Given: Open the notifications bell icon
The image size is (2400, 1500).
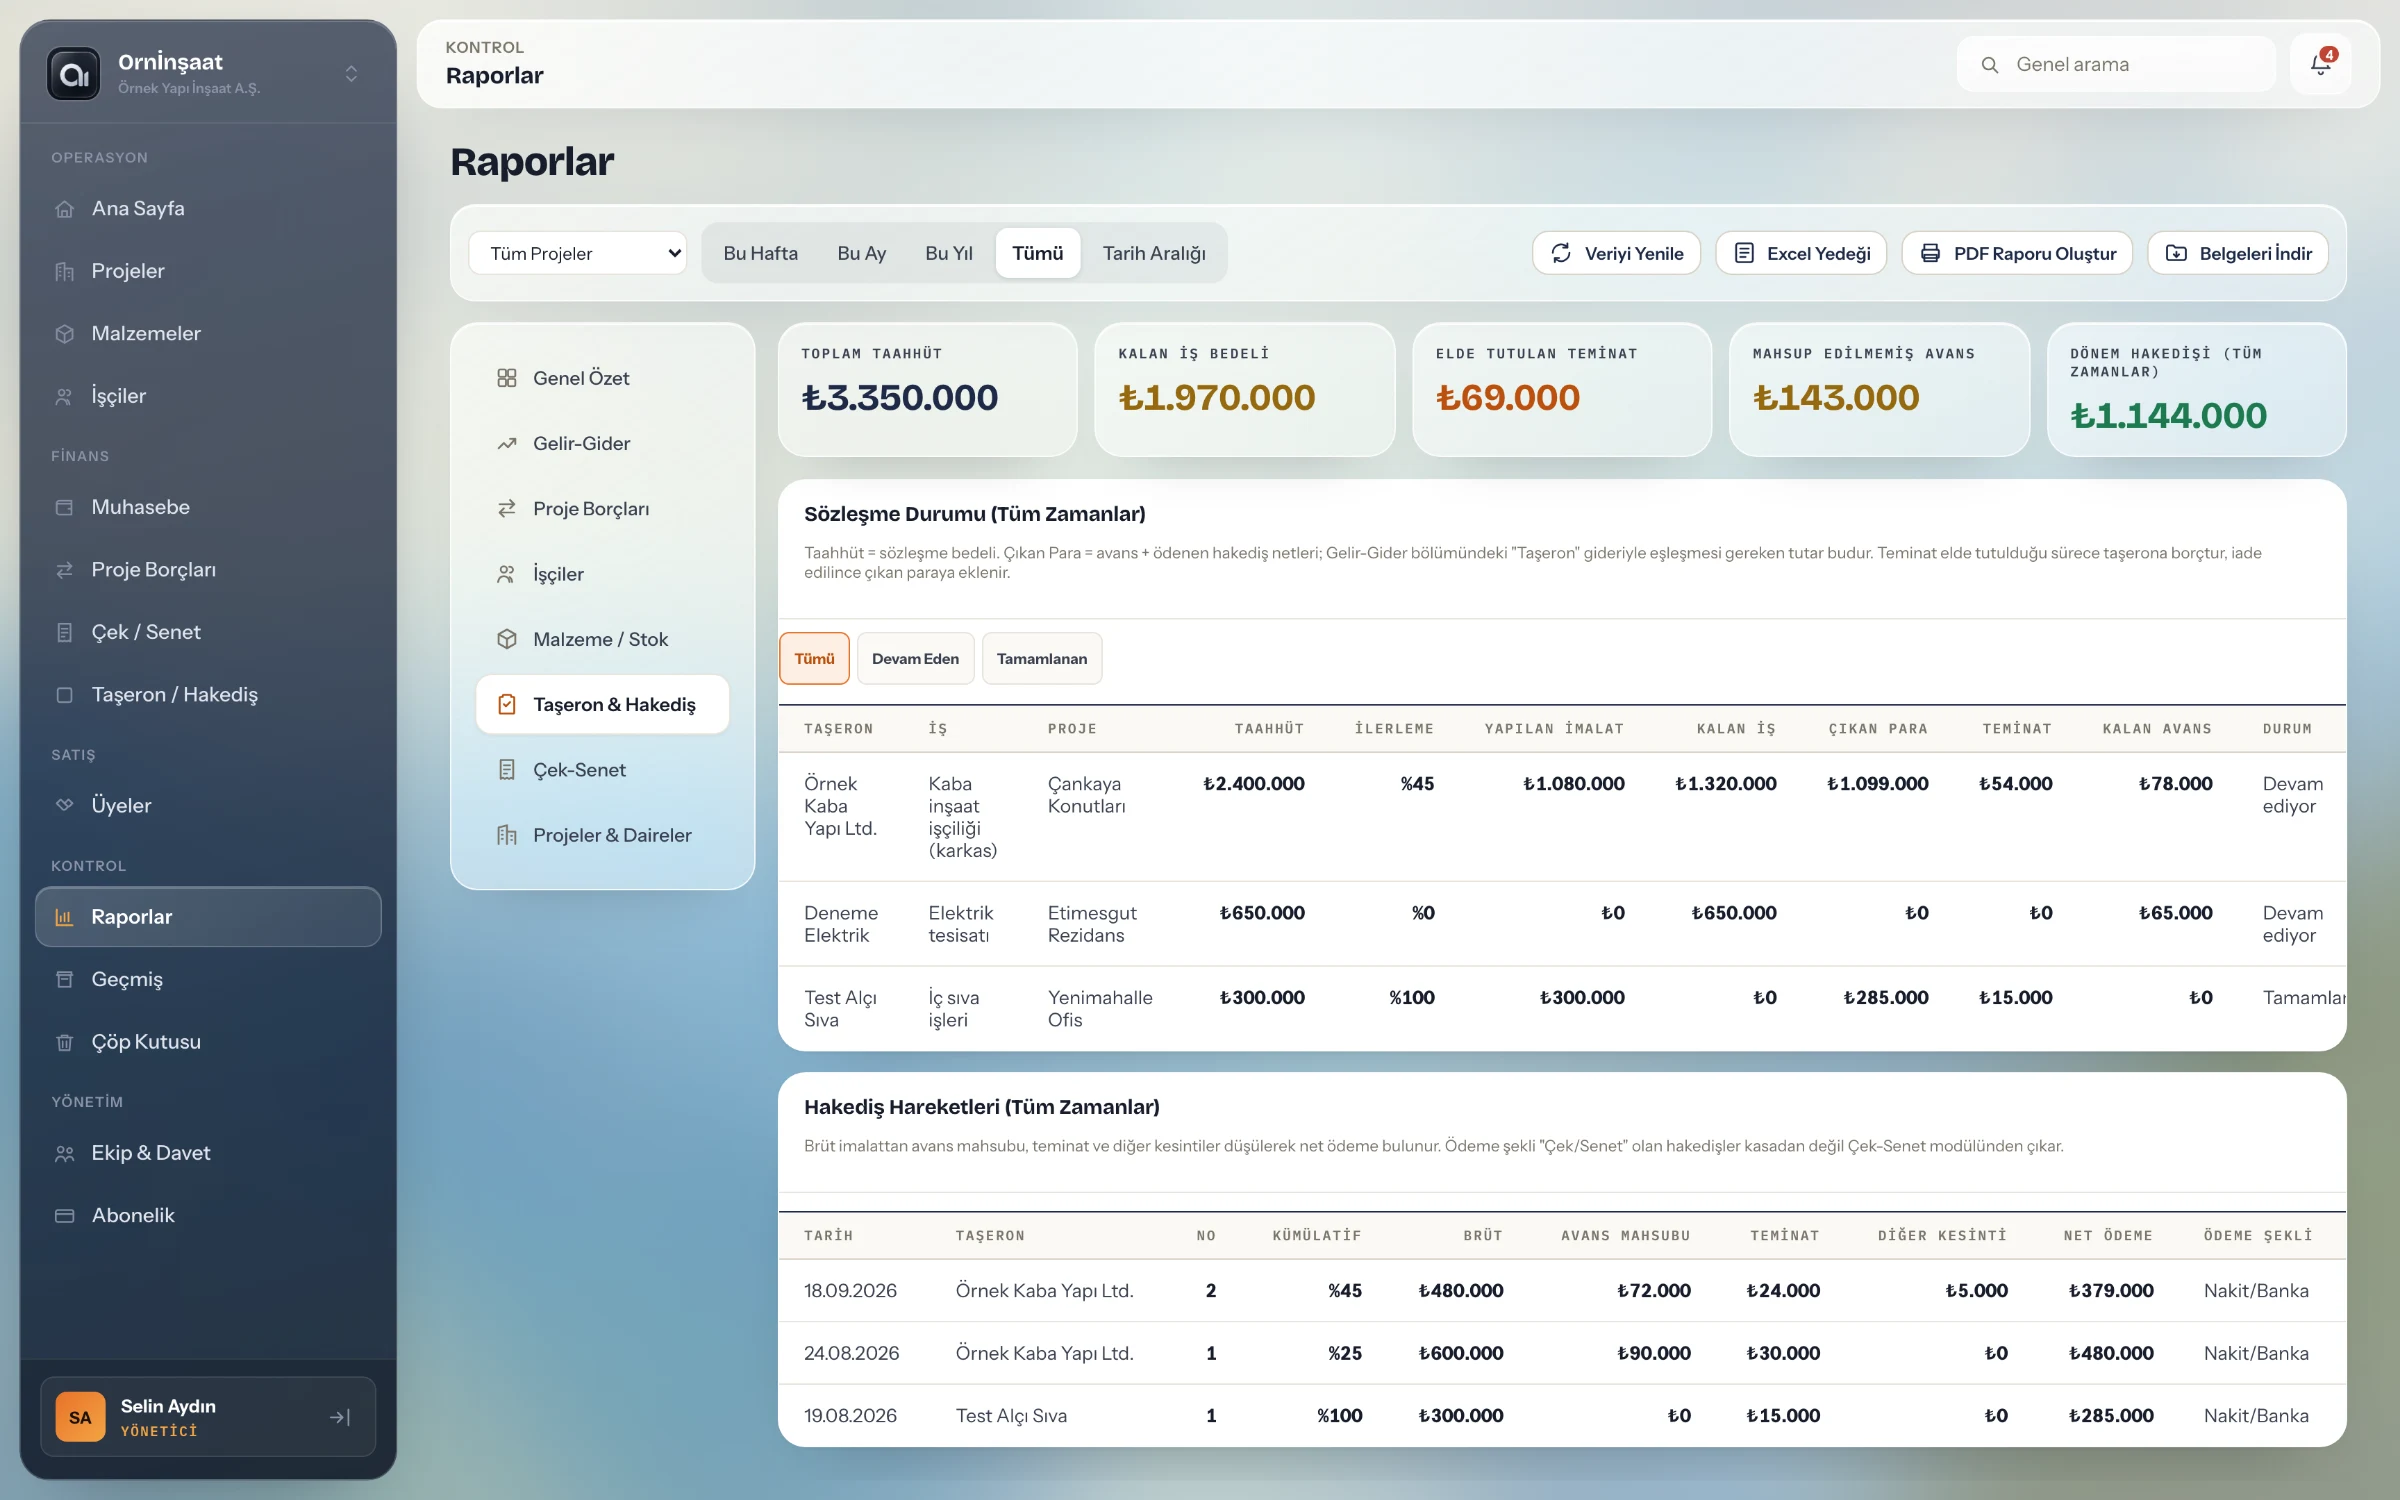Looking at the screenshot, I should pyautogui.click(x=2320, y=65).
